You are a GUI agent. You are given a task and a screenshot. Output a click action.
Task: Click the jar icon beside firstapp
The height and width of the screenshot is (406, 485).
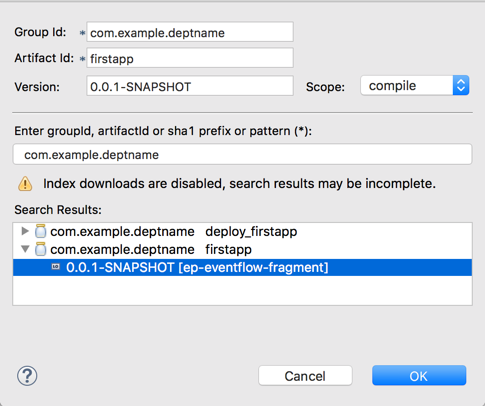41,249
